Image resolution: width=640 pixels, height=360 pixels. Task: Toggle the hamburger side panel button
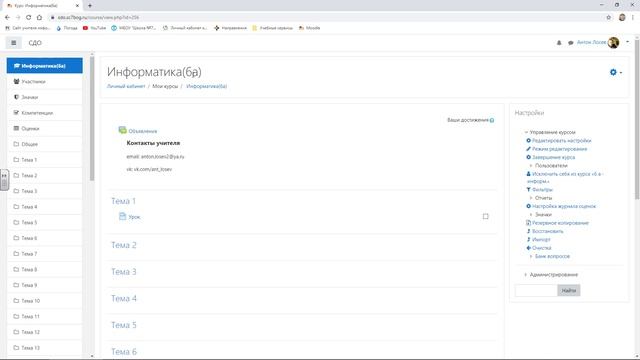coord(13,42)
